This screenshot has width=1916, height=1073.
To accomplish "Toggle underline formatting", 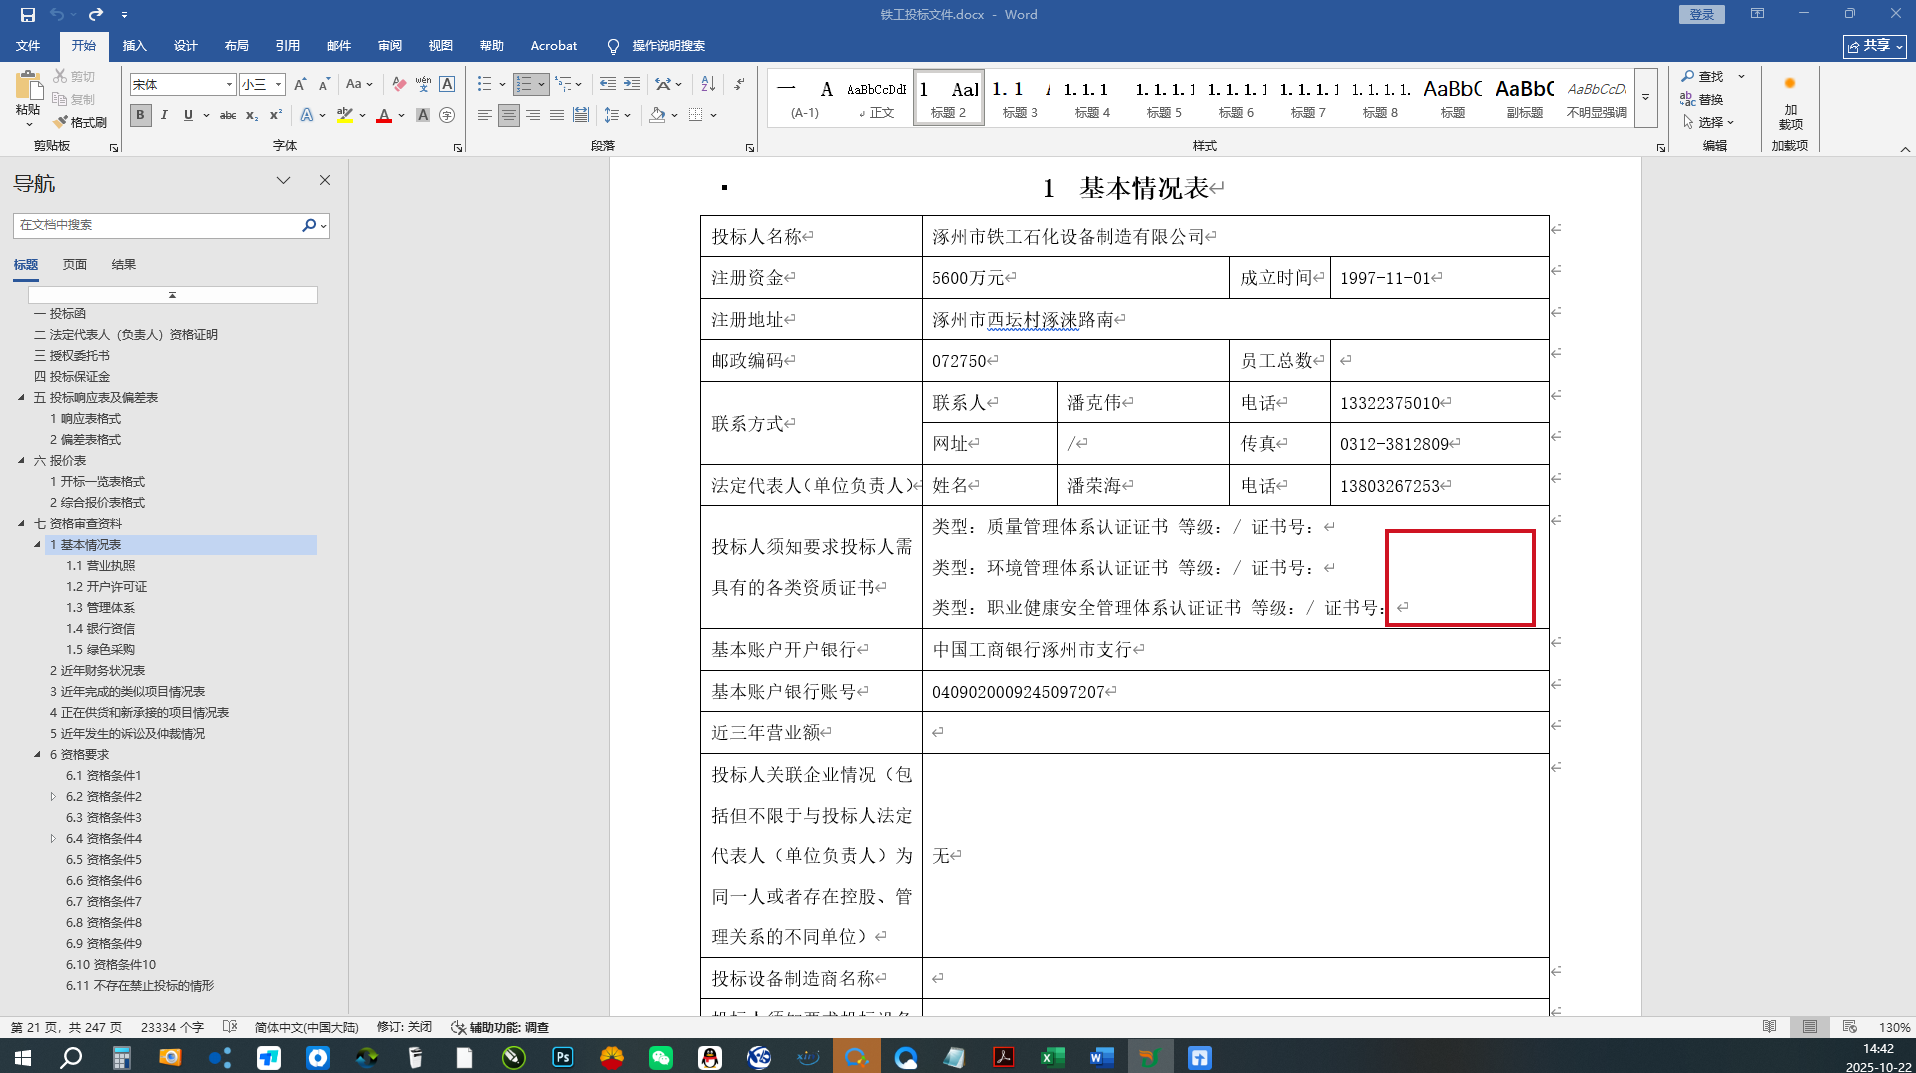I will click(188, 115).
